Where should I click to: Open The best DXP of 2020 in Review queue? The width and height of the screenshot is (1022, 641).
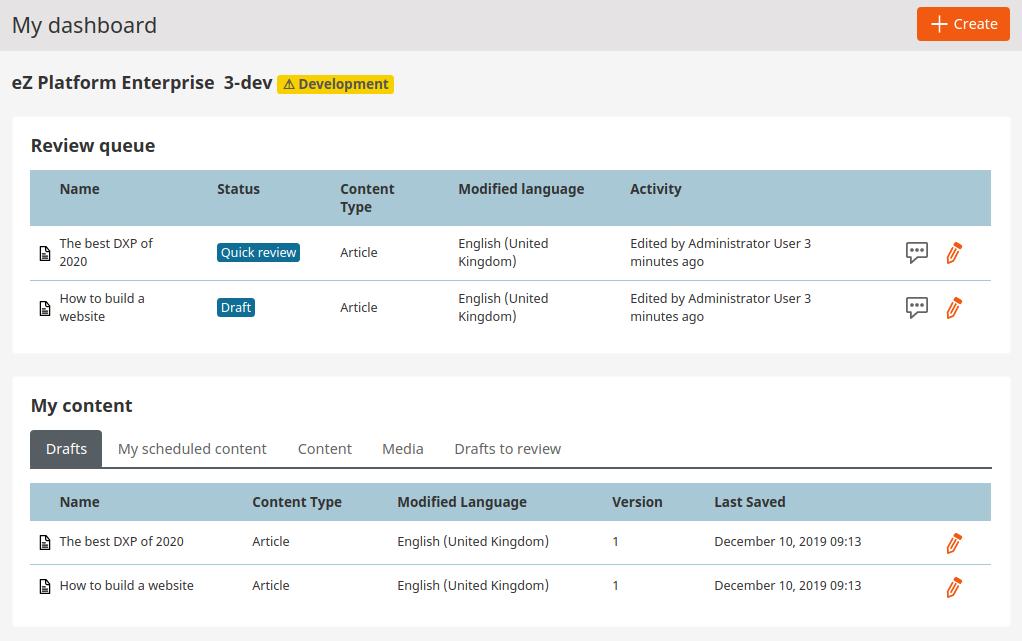tap(106, 252)
